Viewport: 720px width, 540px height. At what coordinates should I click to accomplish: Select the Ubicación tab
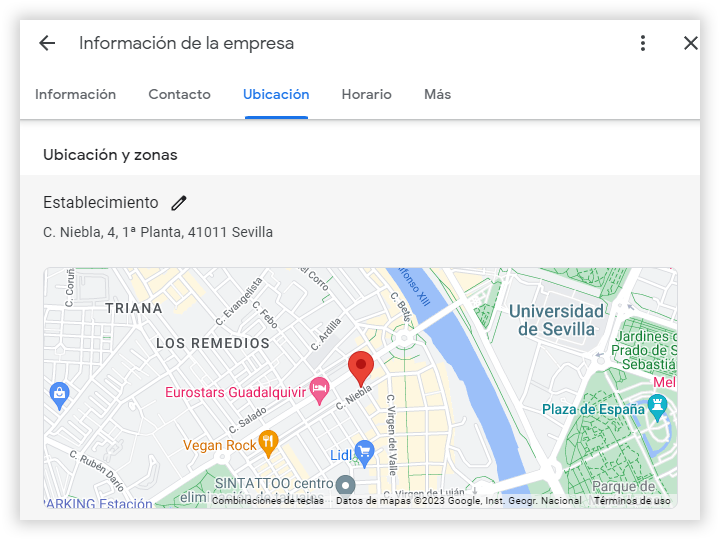[x=276, y=95]
